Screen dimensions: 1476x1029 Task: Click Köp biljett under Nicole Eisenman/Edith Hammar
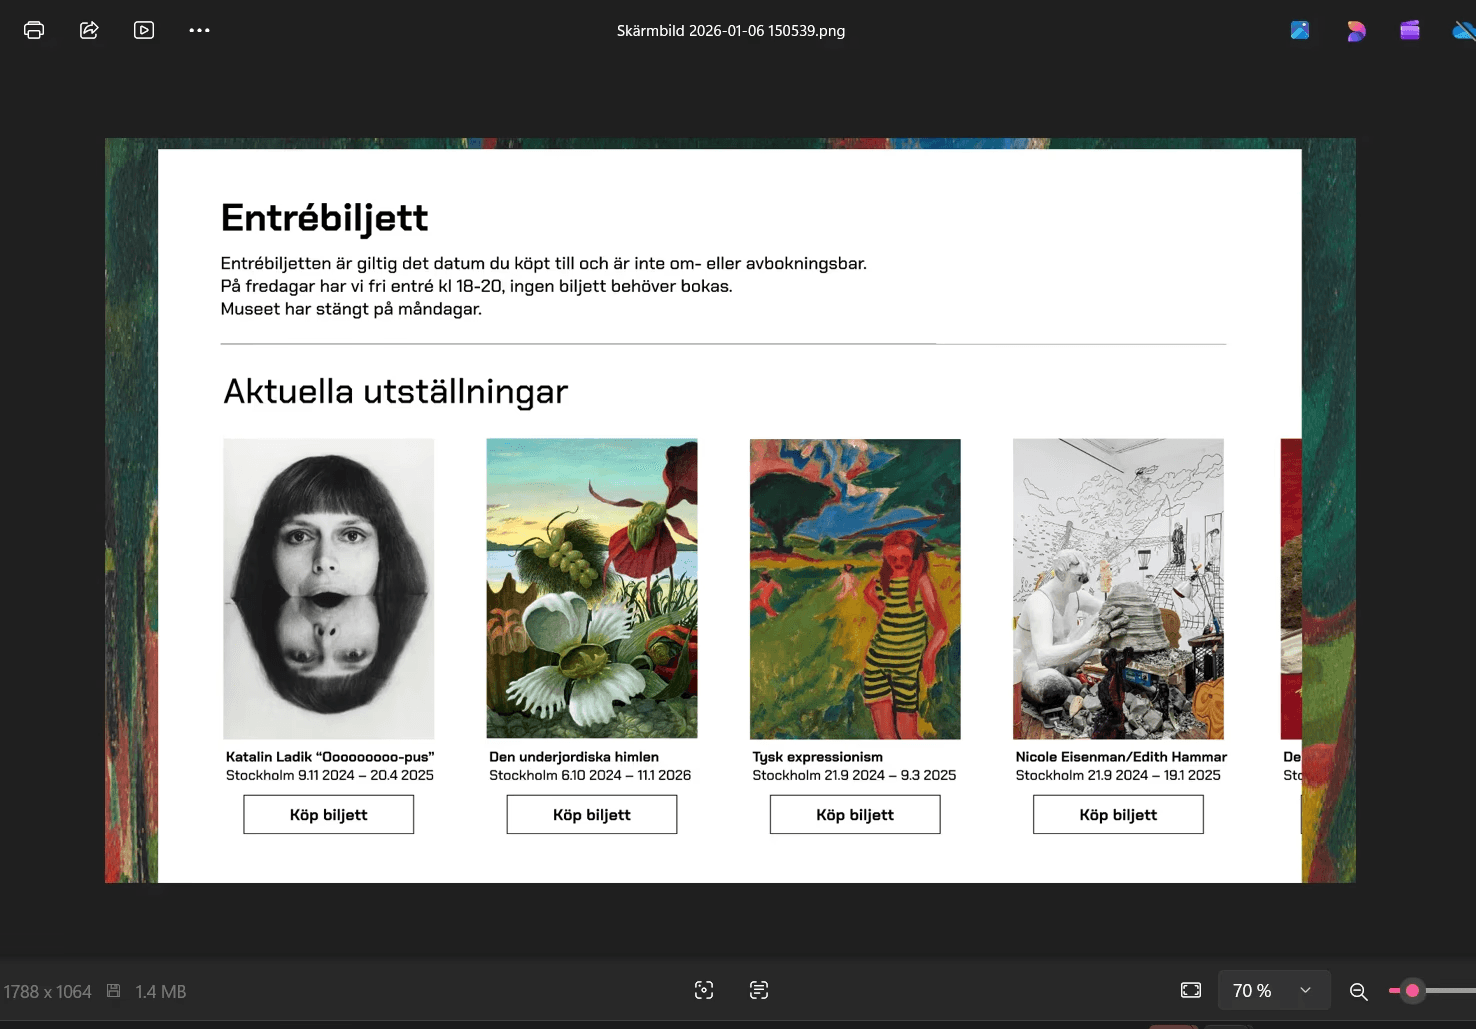[x=1118, y=815]
